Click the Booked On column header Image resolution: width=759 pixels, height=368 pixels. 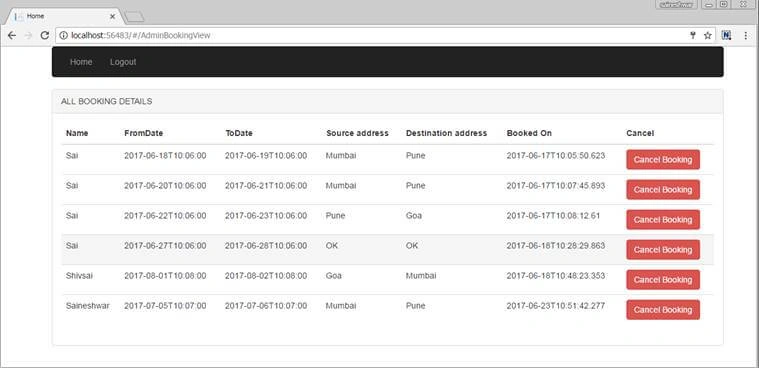coord(529,133)
